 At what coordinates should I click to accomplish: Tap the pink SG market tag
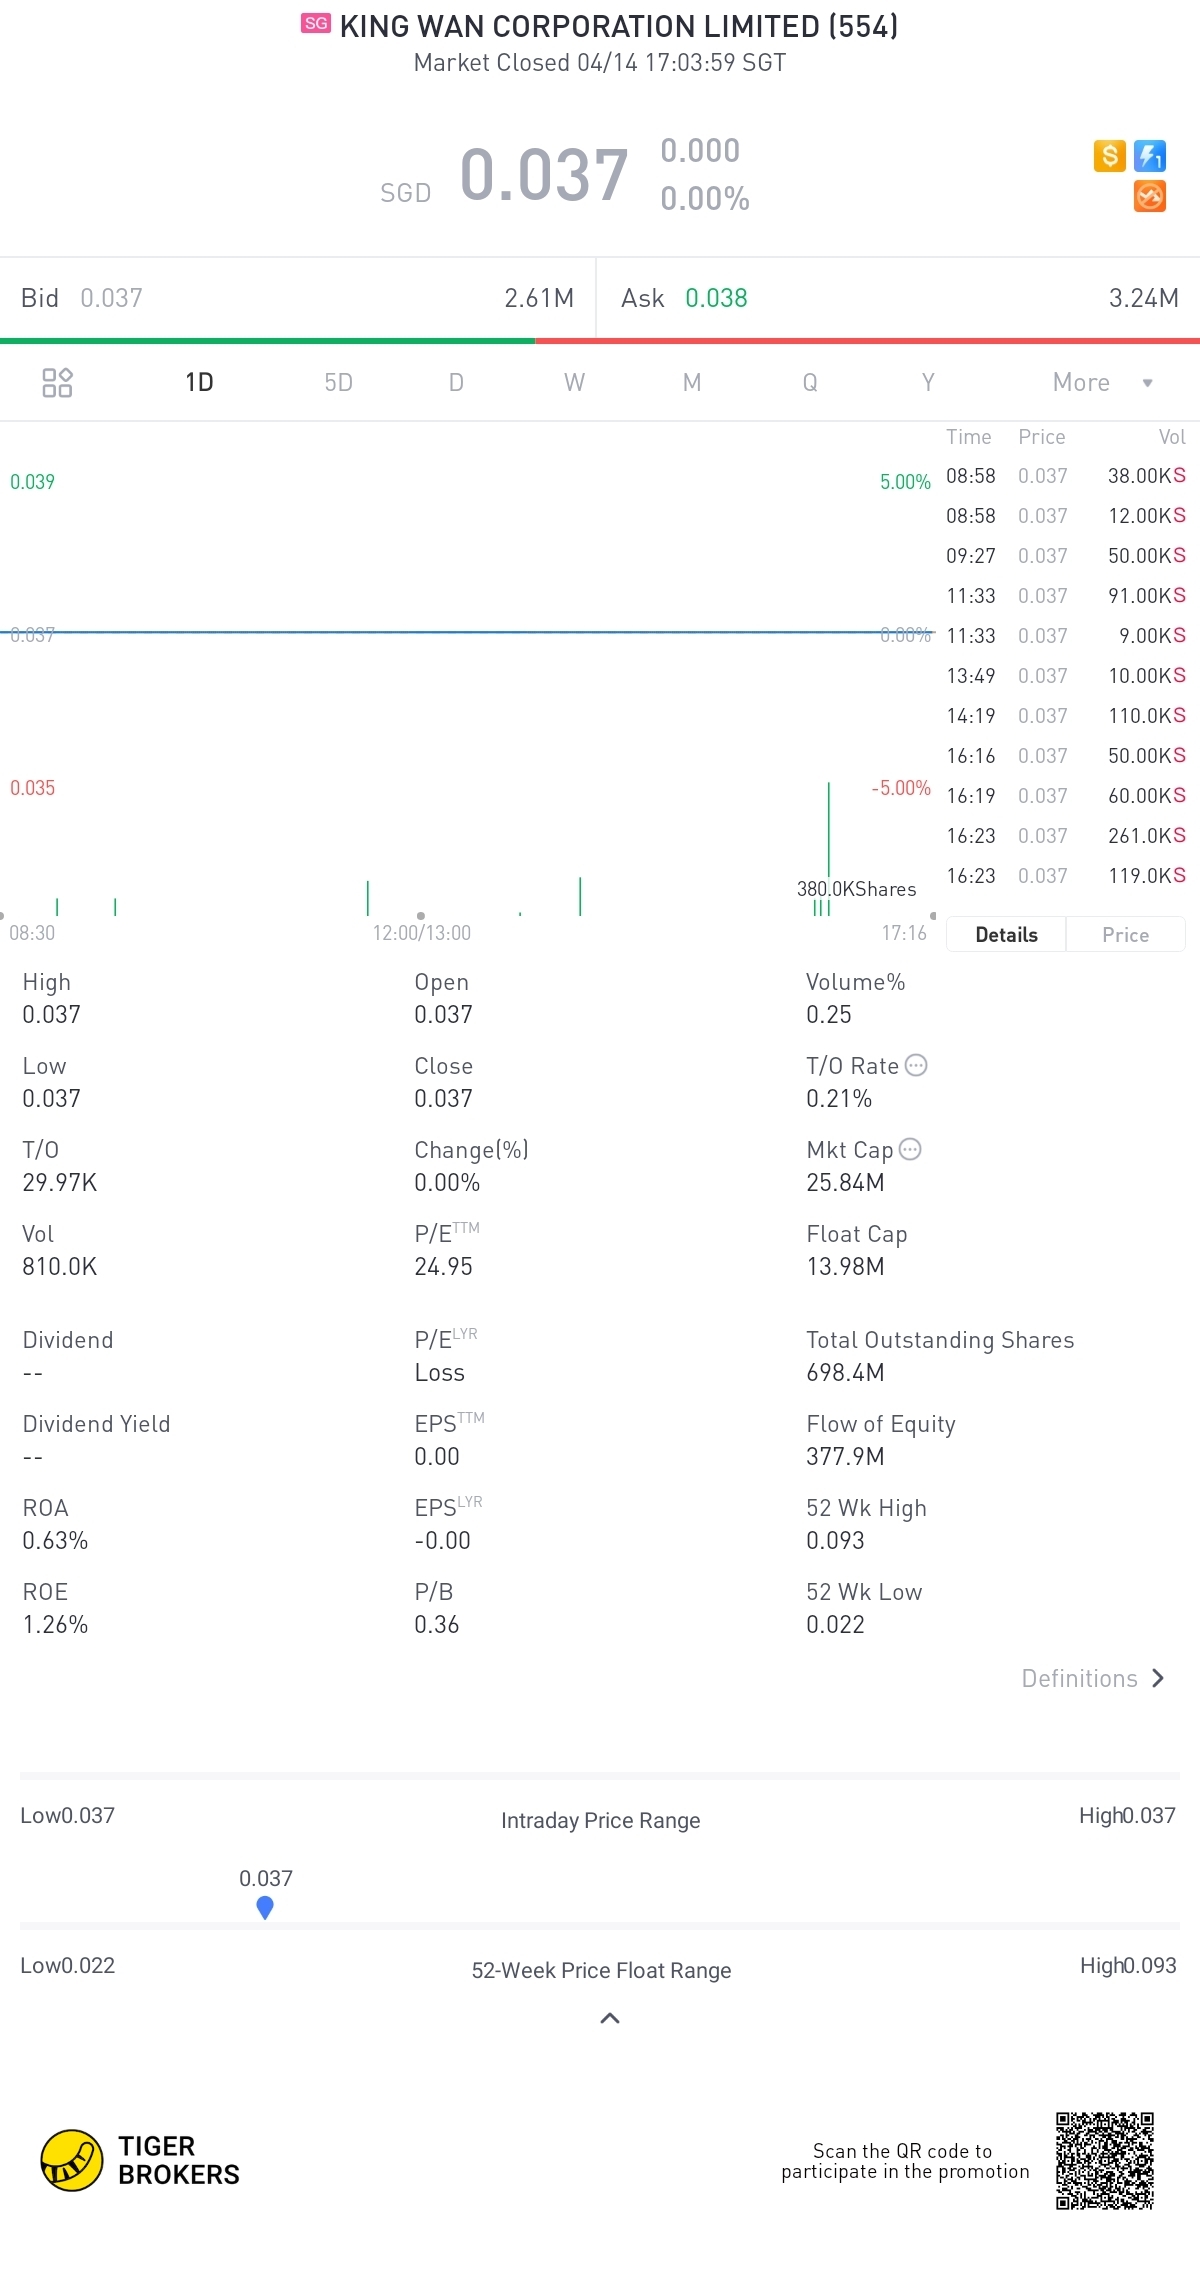[316, 24]
